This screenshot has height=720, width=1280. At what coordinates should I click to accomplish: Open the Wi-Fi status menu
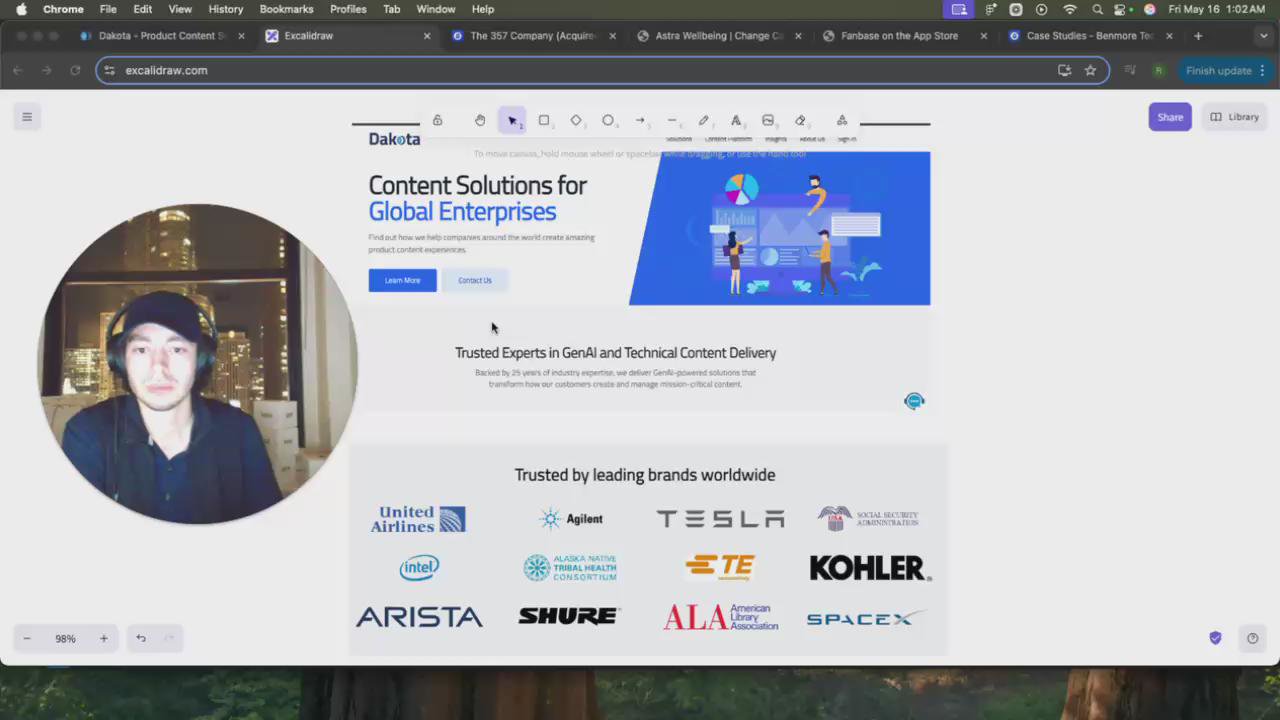(x=1070, y=9)
